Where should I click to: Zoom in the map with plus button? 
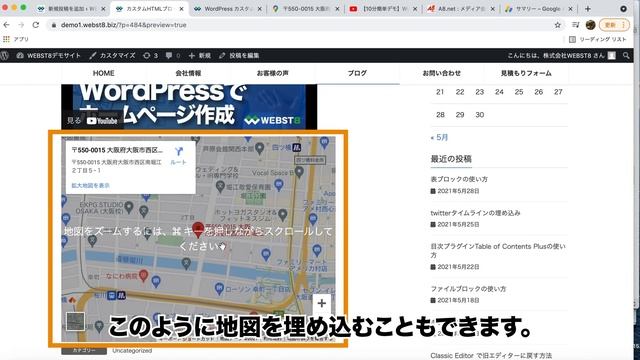tap(322, 303)
